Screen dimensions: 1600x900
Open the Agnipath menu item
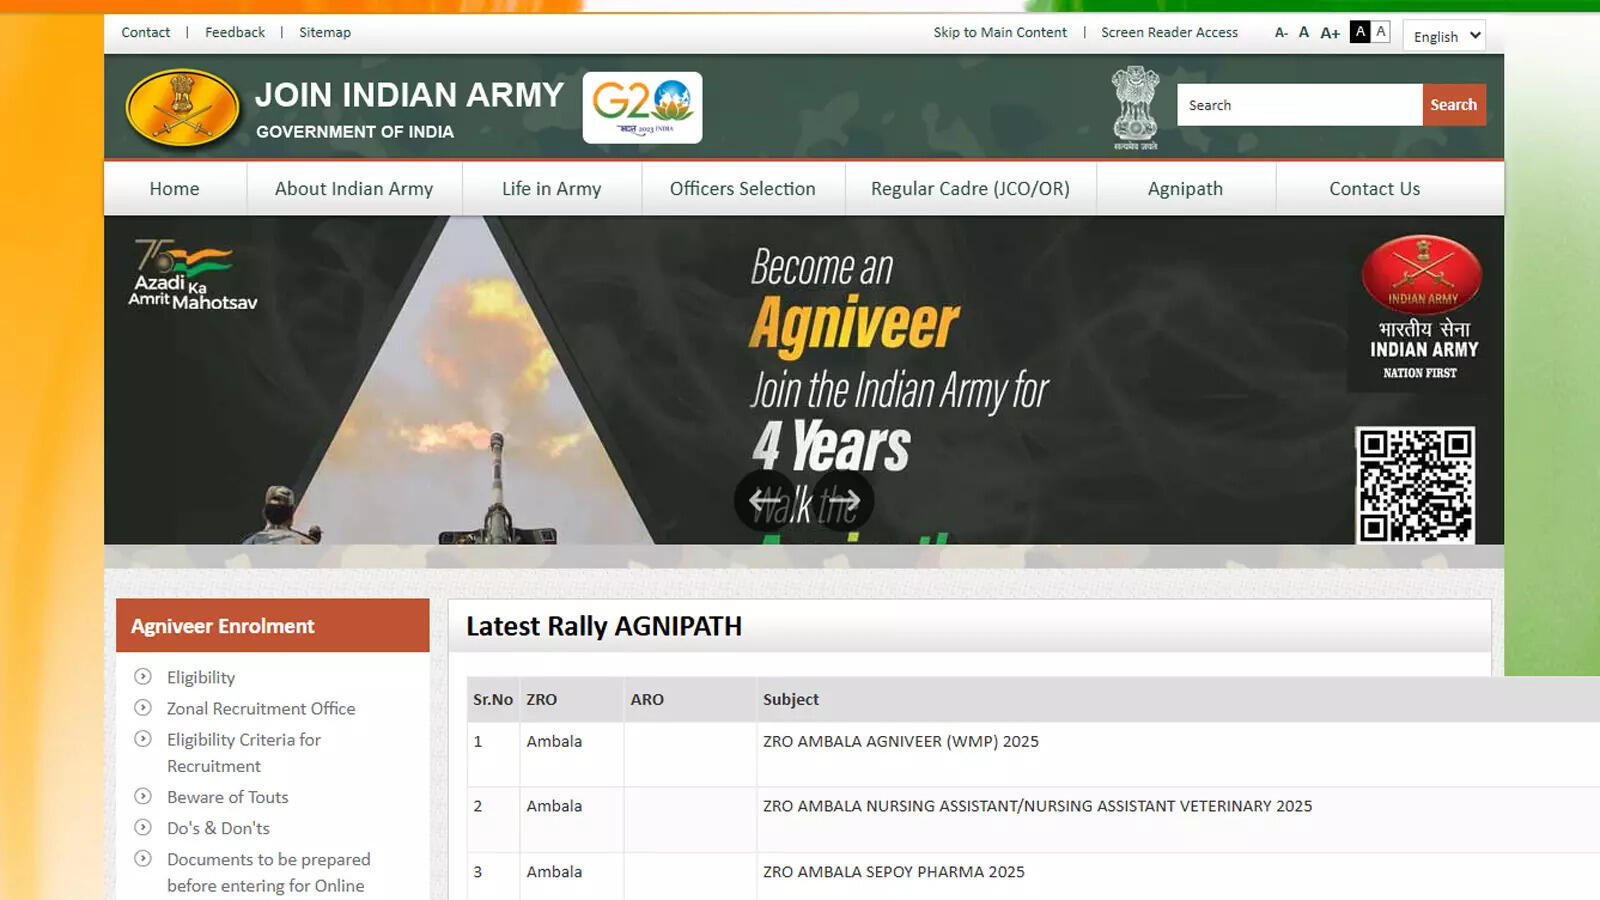pyautogui.click(x=1186, y=189)
